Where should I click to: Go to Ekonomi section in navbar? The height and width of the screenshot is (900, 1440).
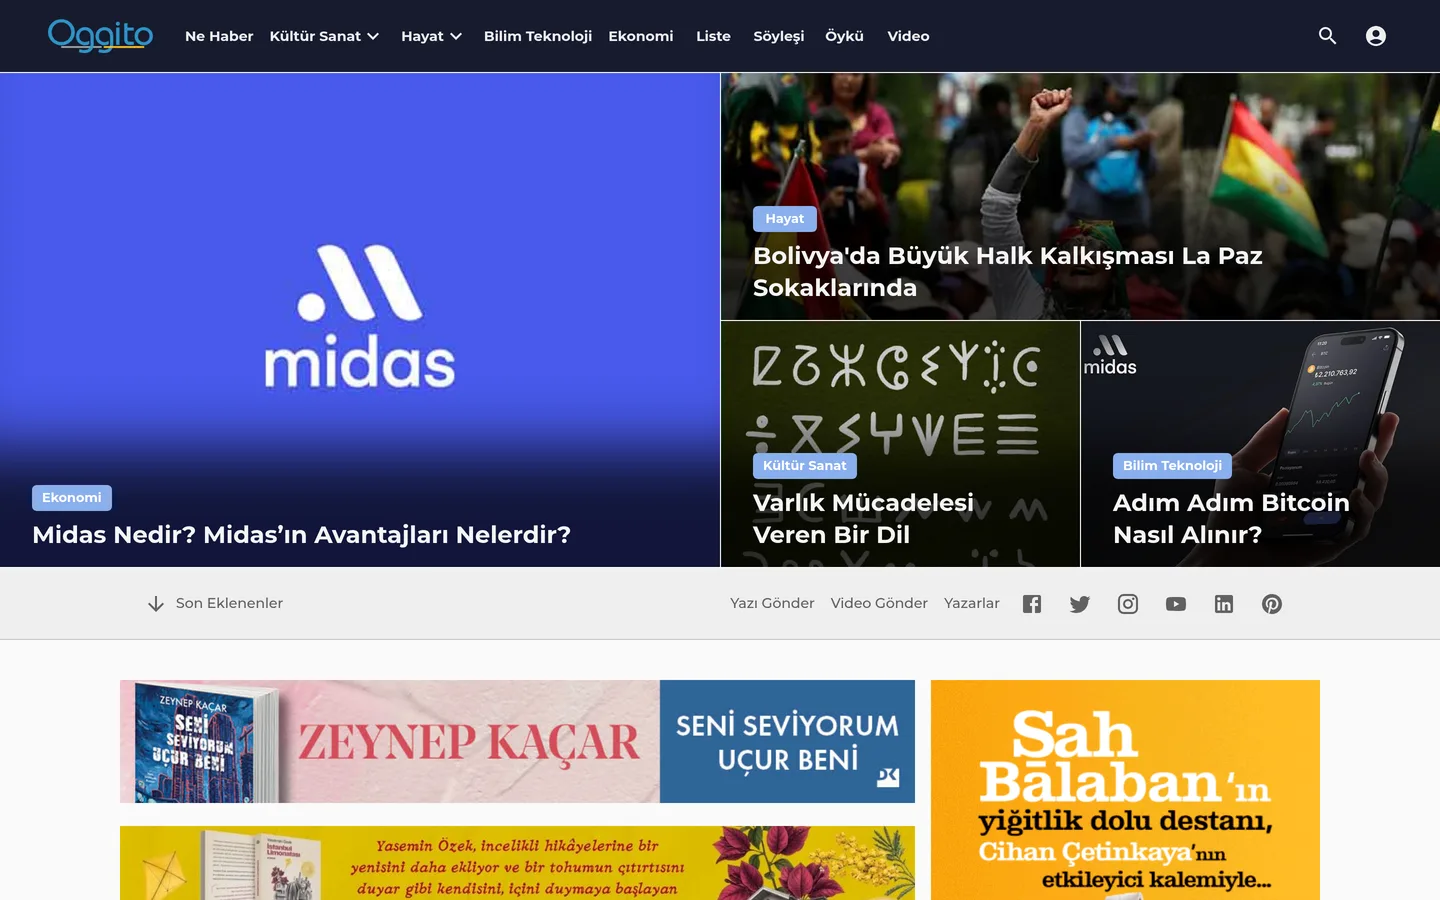[641, 36]
